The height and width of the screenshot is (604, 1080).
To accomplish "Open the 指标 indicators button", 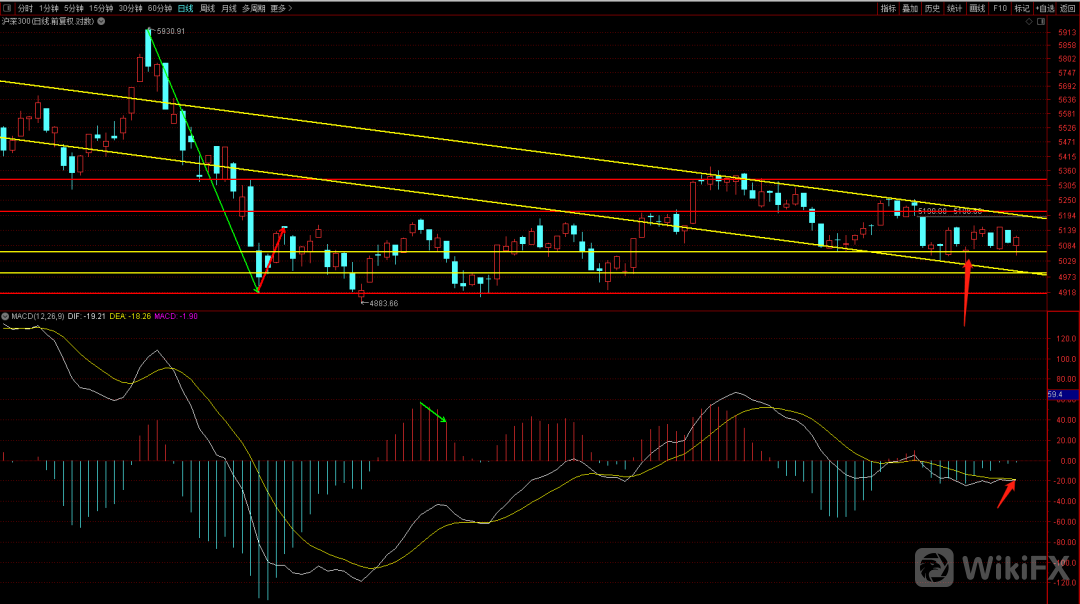I will coord(888,8).
